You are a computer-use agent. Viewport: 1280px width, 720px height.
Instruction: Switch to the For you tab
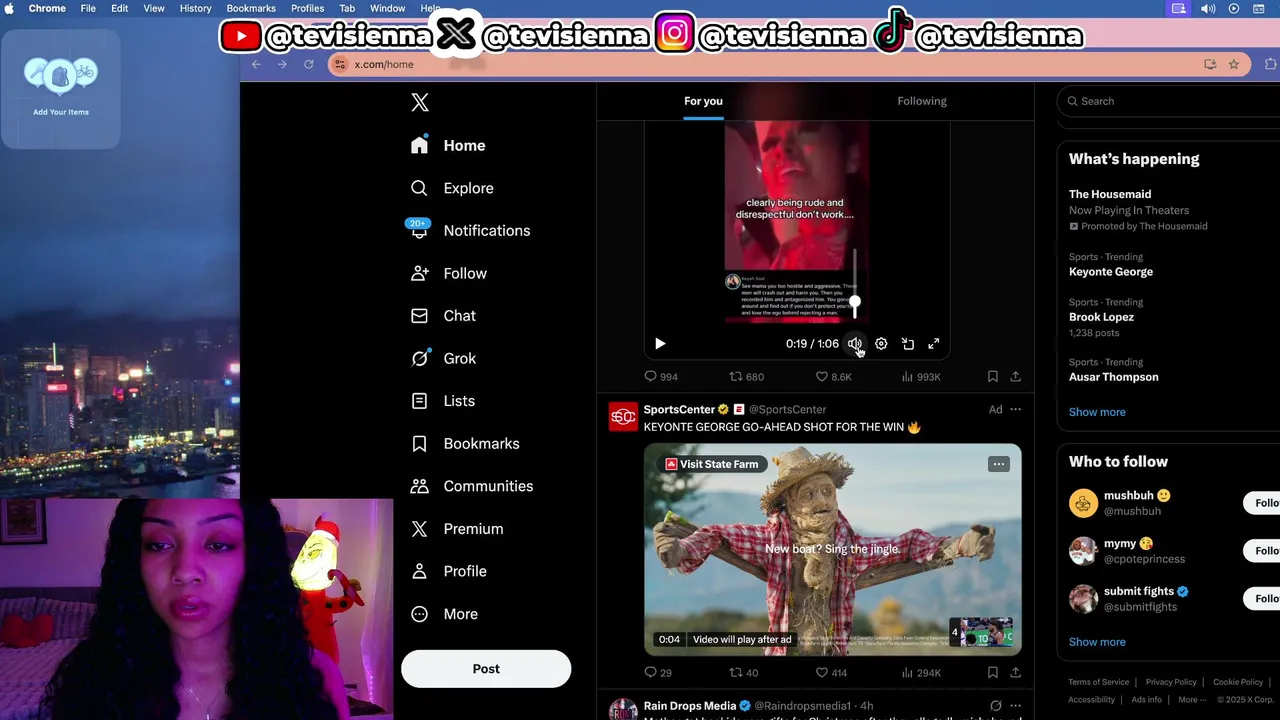(703, 101)
